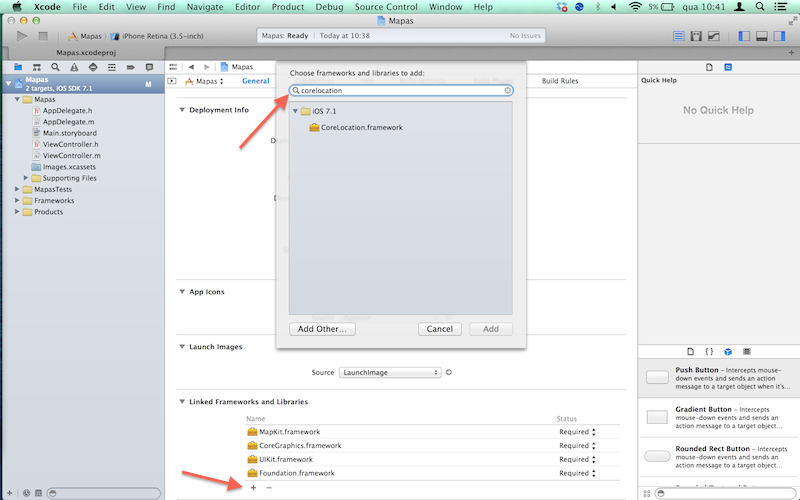Switch to the Build Rules tab

click(560, 81)
